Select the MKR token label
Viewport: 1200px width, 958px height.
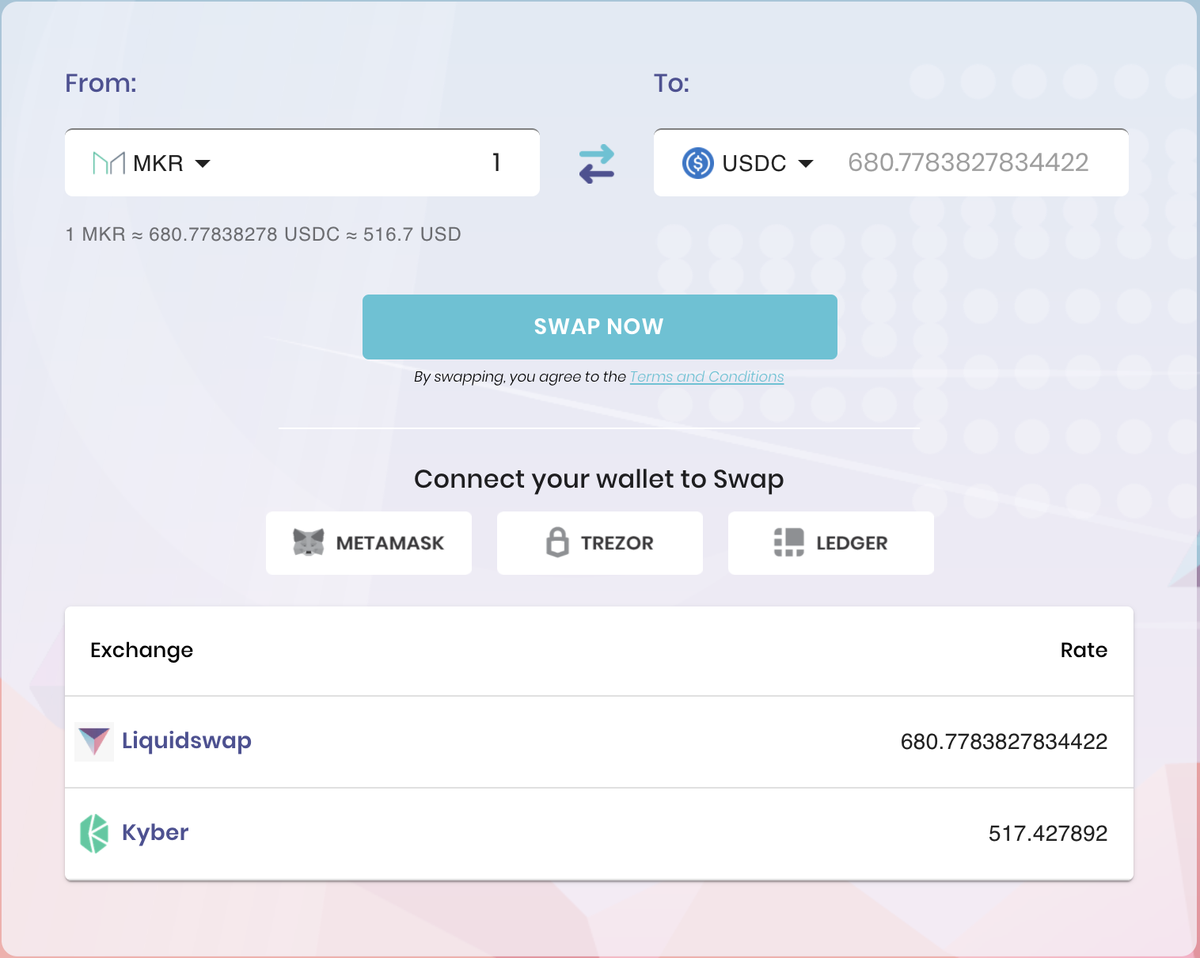coord(158,164)
